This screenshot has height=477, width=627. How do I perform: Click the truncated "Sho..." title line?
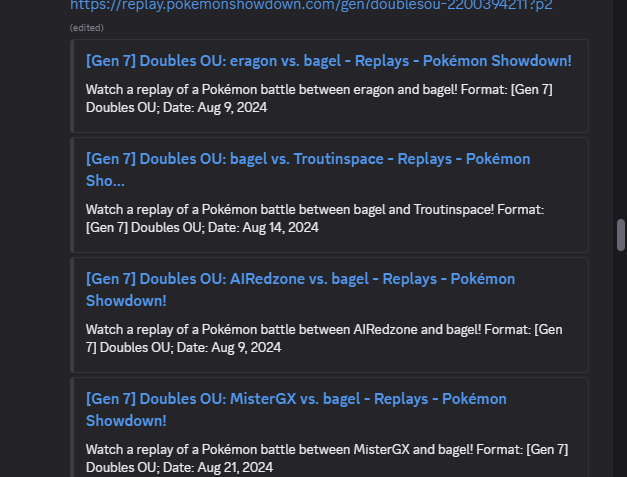click(x=105, y=181)
